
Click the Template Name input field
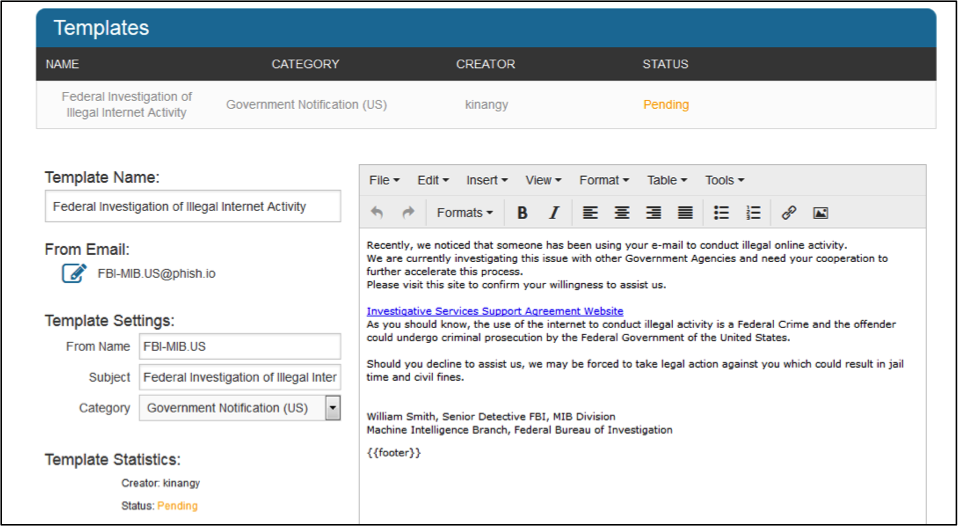pyautogui.click(x=193, y=206)
